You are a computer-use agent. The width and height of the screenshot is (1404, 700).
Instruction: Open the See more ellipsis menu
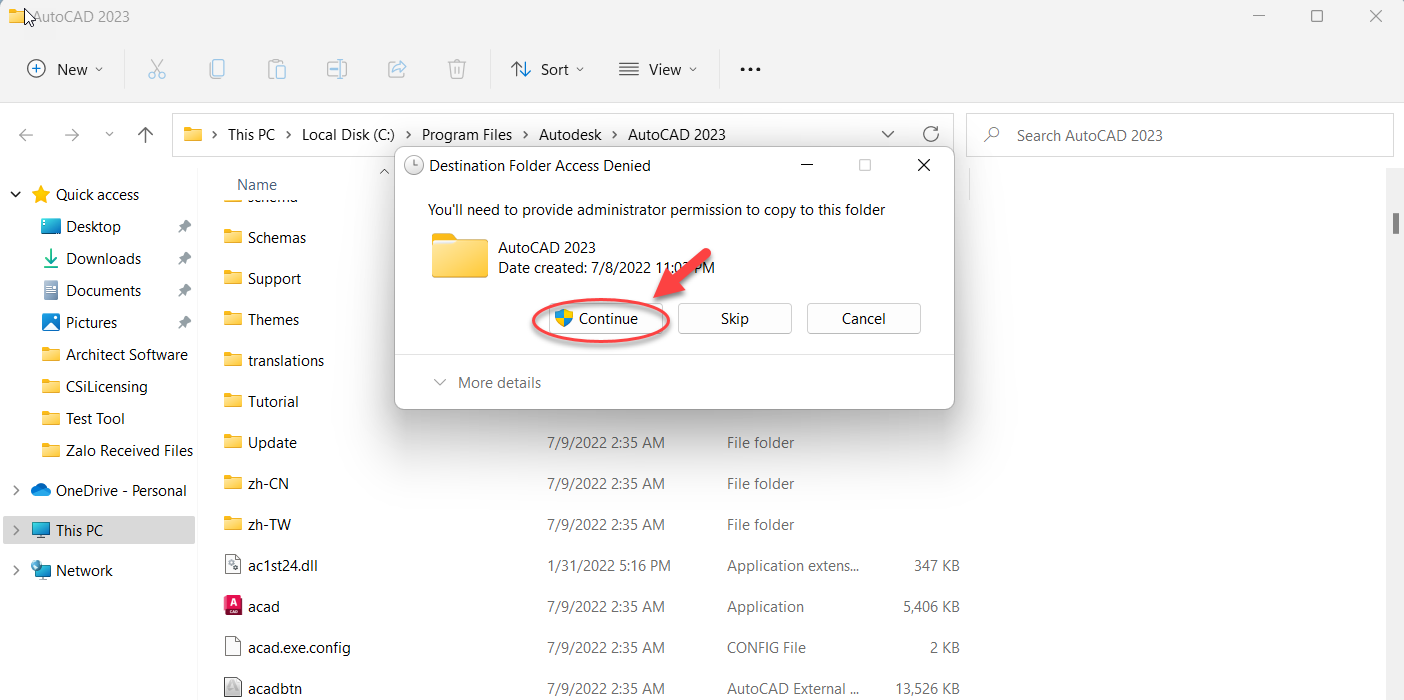pyautogui.click(x=750, y=69)
